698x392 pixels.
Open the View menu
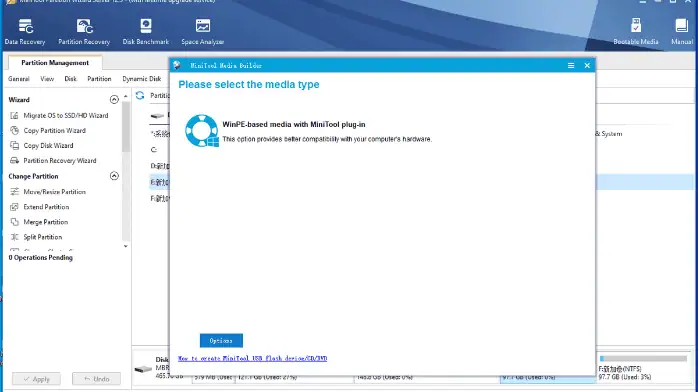point(47,79)
